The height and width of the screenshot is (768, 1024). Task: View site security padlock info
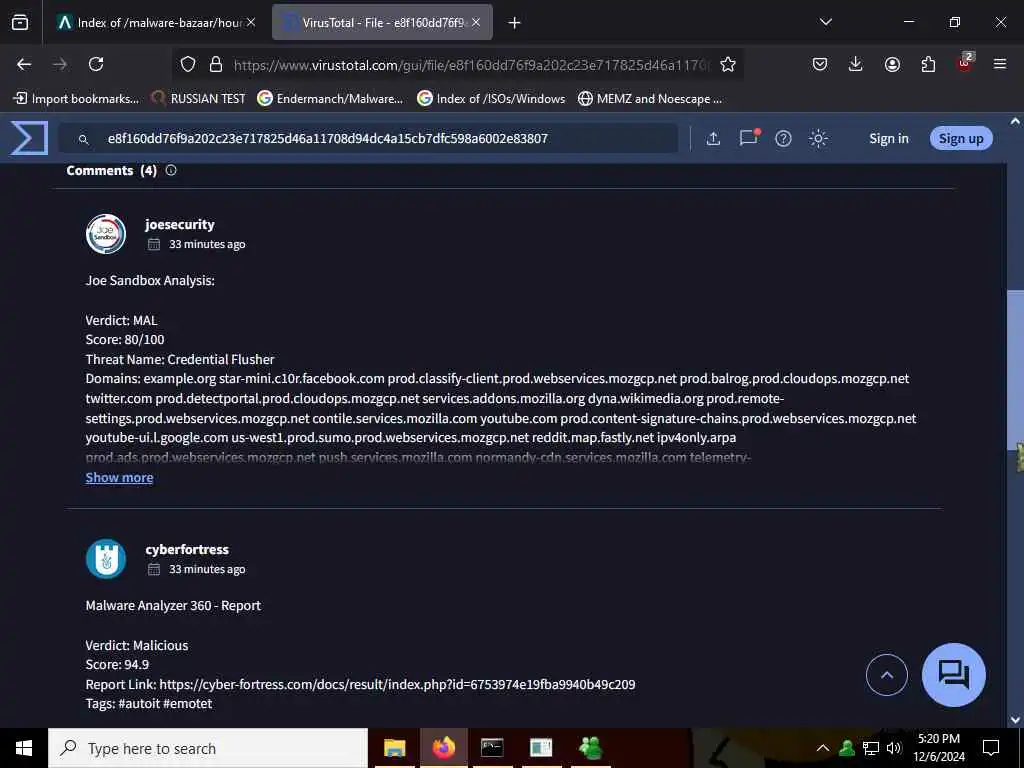tap(216, 64)
